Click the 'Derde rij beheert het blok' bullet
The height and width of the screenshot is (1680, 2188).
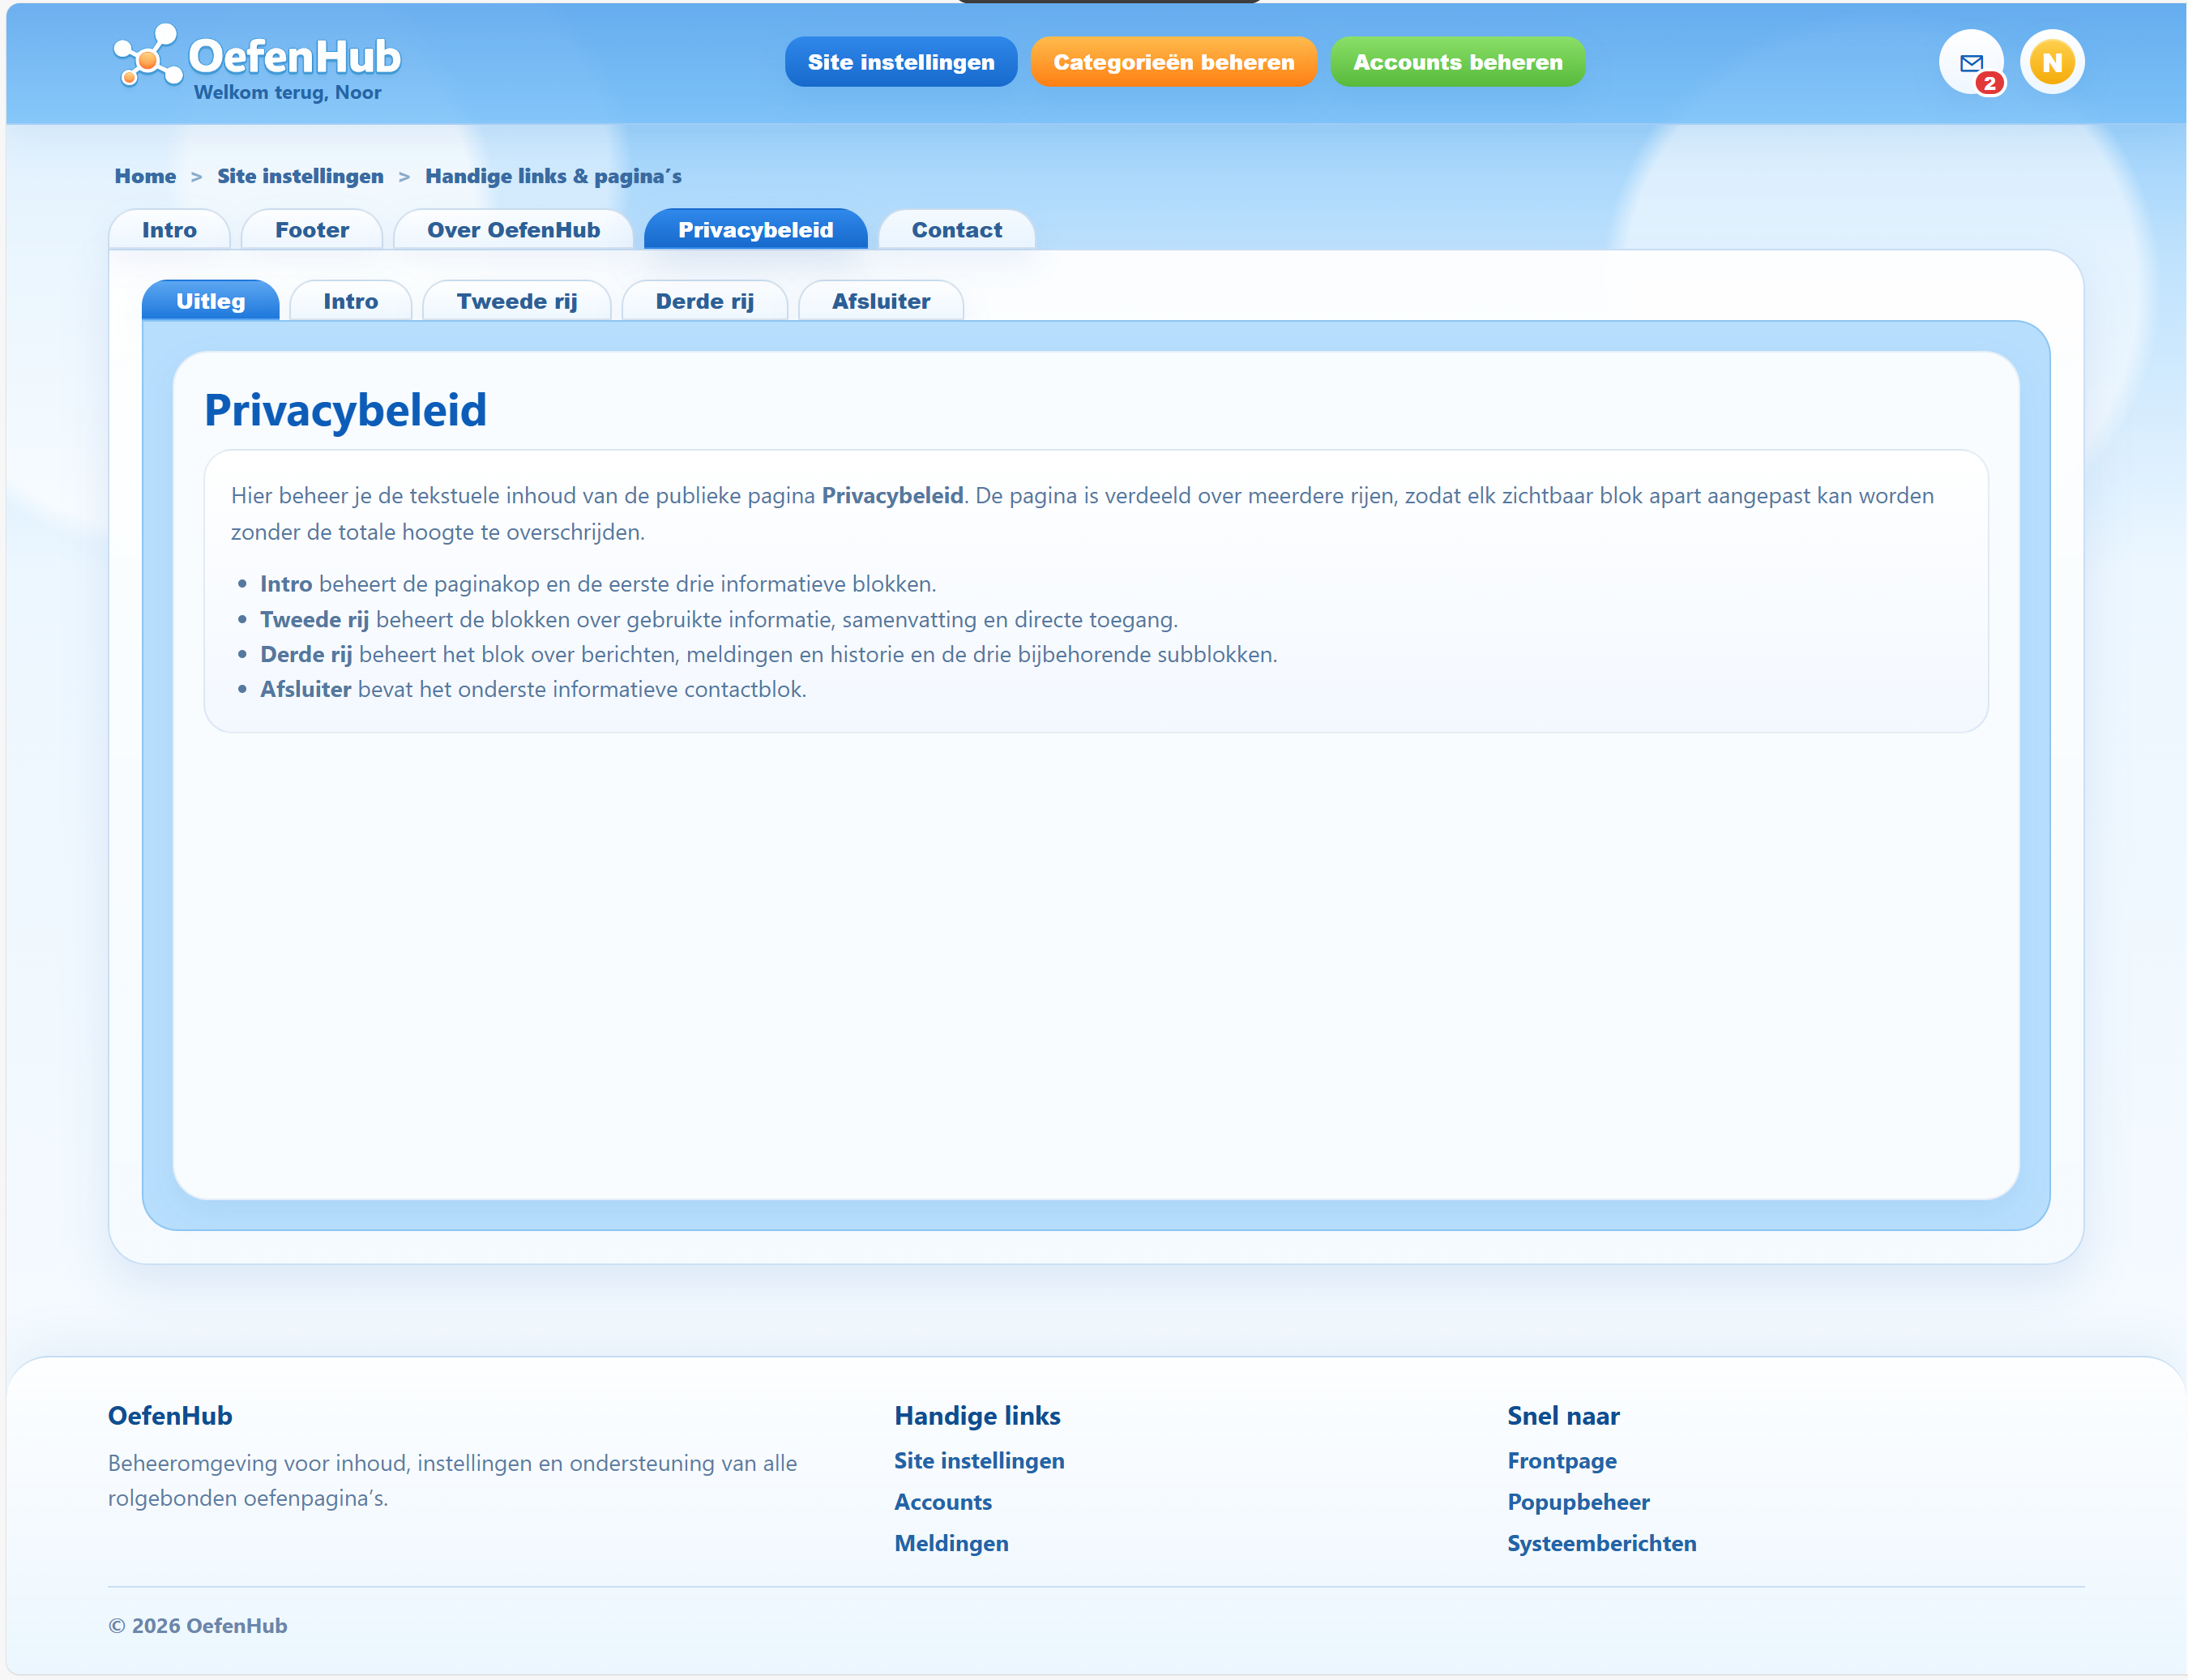[x=768, y=654]
